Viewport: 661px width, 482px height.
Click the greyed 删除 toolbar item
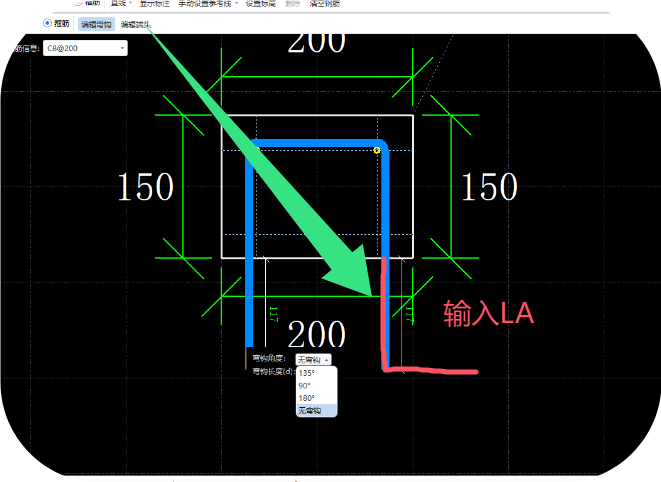pyautogui.click(x=293, y=3)
